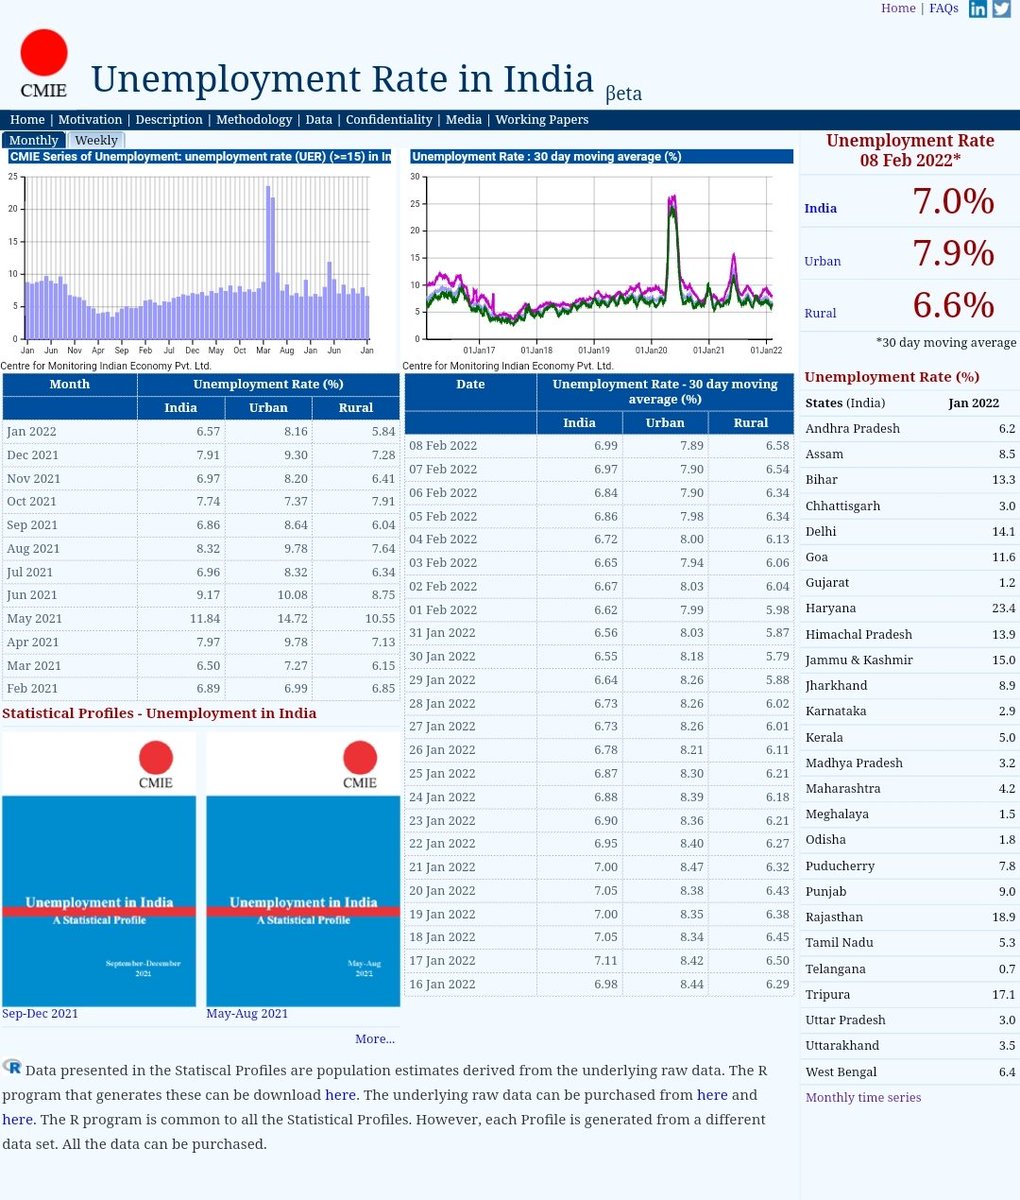1020x1200 pixels.
Task: Click the 7.0% India rate value
Action: pos(953,202)
